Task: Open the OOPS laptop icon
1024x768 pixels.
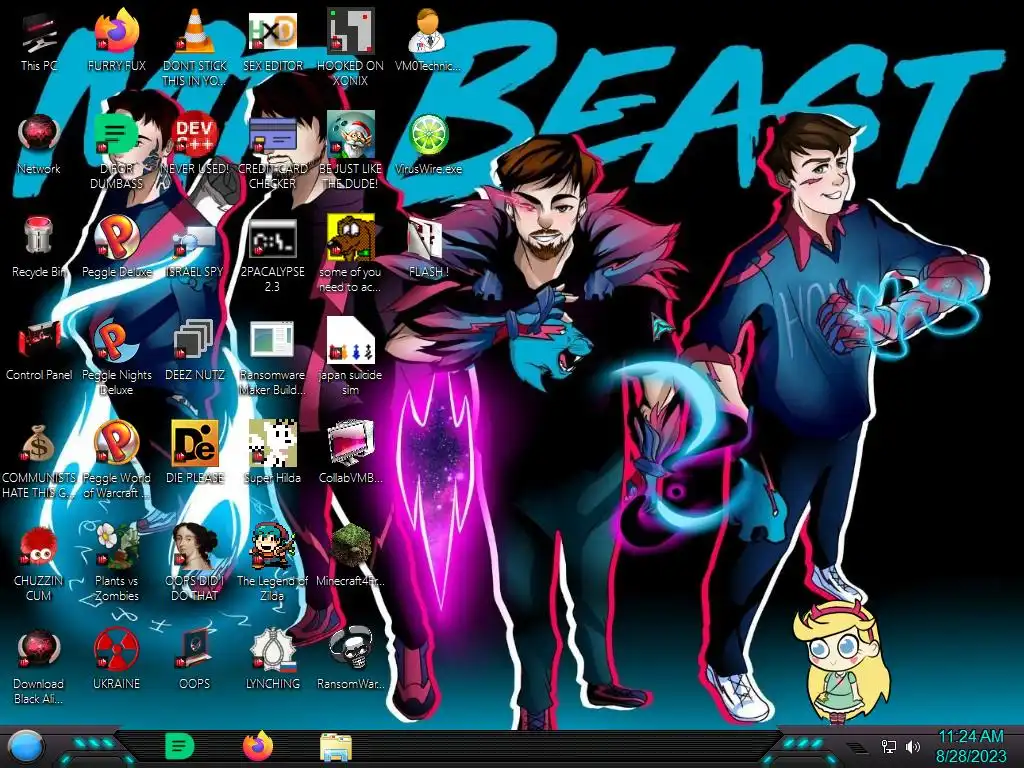Action: point(195,649)
